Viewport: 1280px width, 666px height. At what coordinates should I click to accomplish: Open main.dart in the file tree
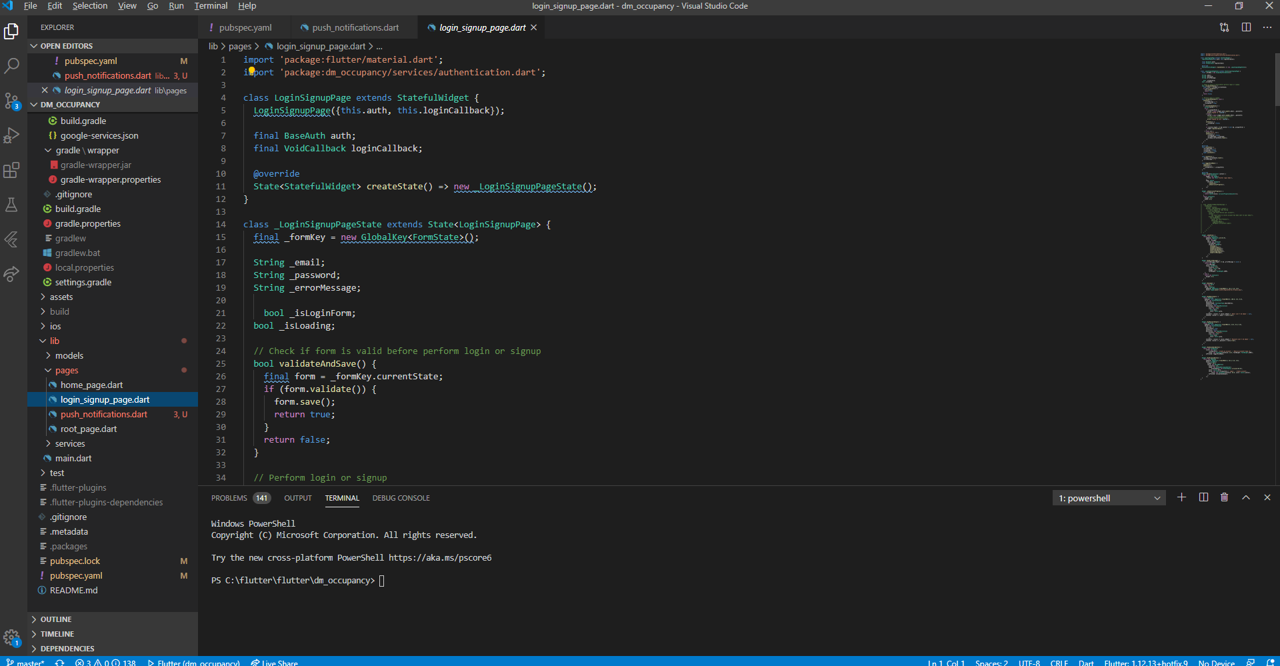74,458
